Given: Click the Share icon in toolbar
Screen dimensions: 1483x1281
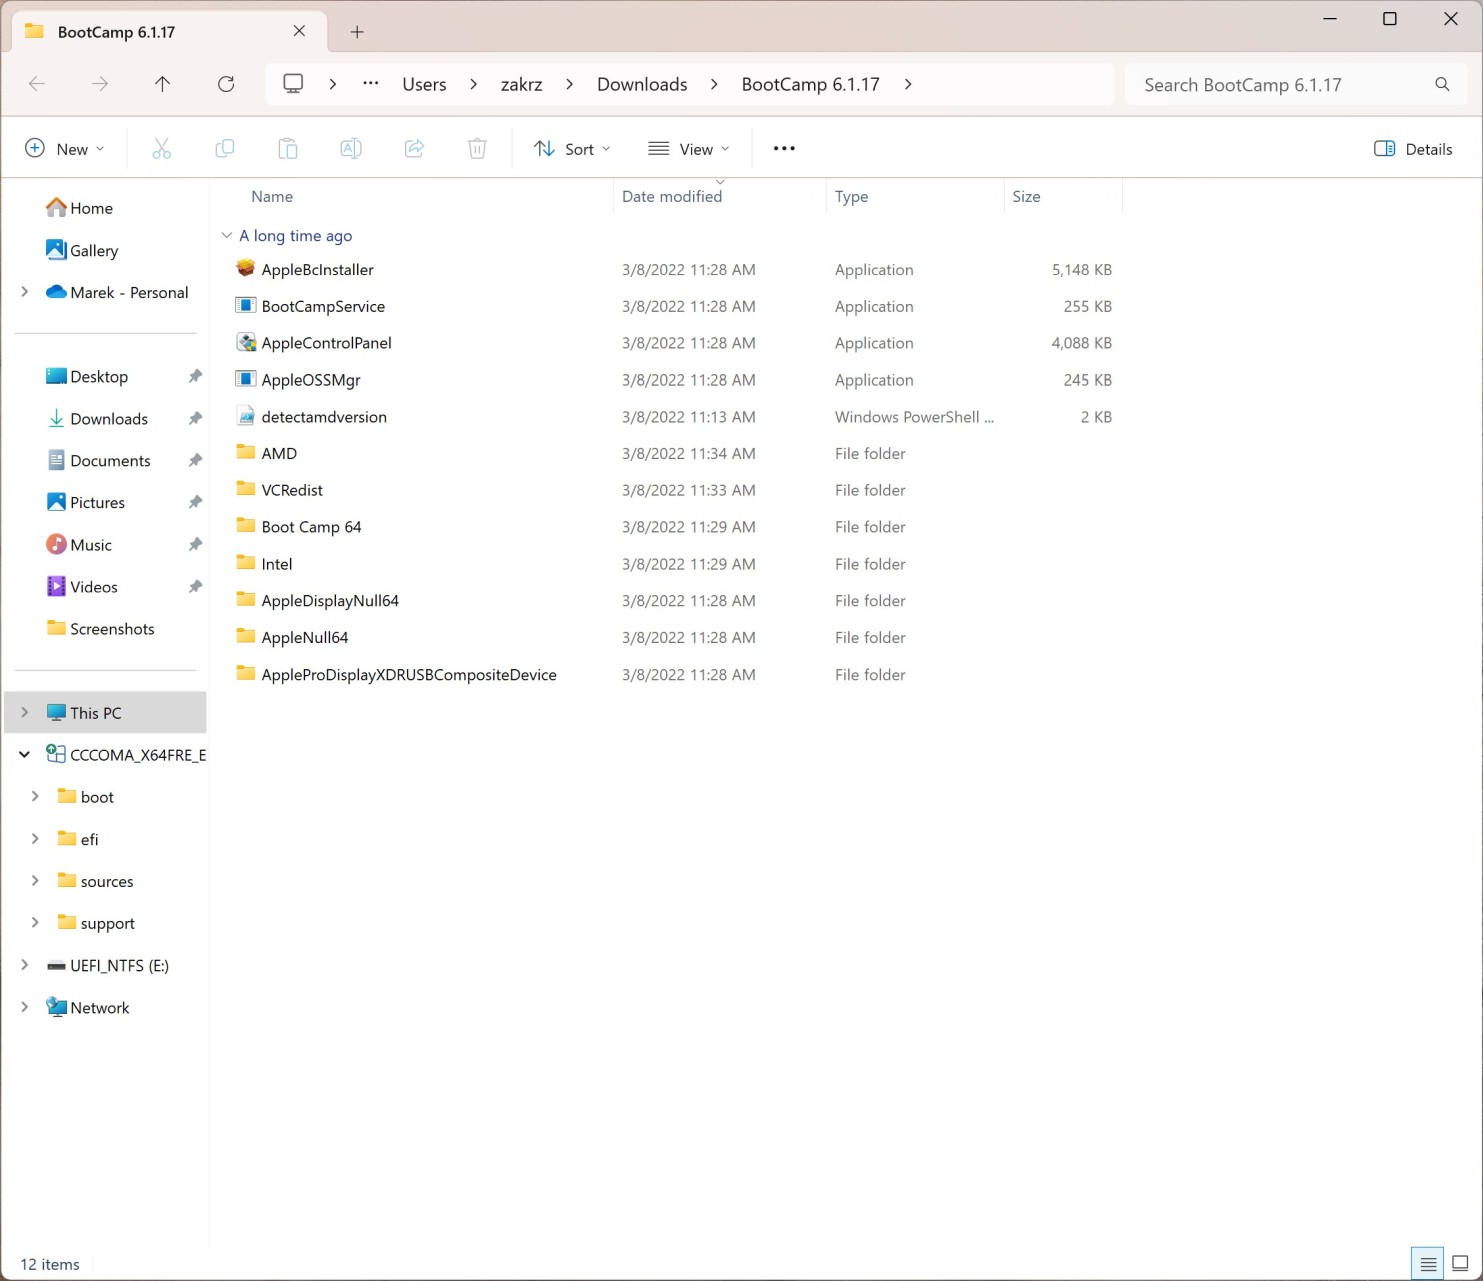Looking at the screenshot, I should [x=414, y=149].
